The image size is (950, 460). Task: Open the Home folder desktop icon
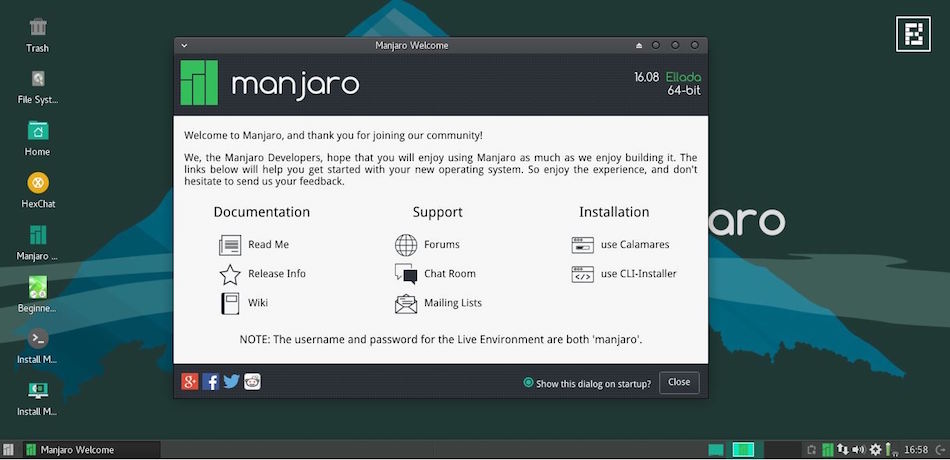38,131
